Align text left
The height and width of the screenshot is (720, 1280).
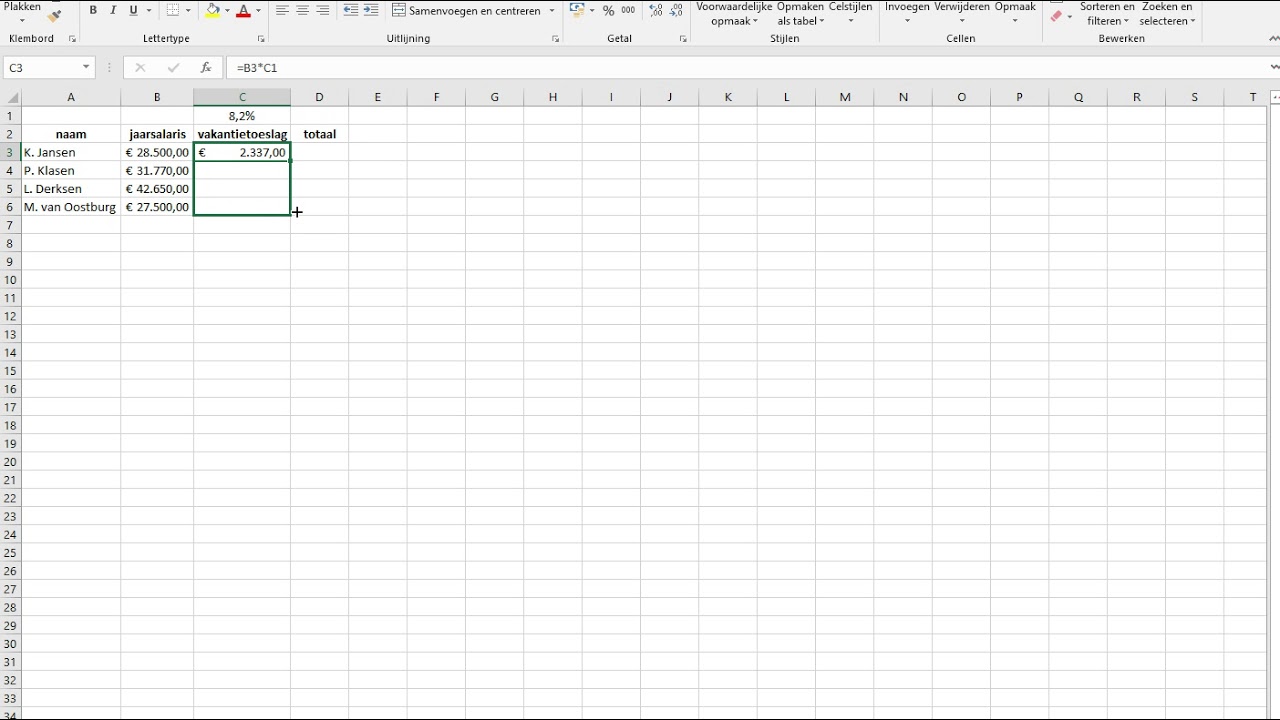282,10
